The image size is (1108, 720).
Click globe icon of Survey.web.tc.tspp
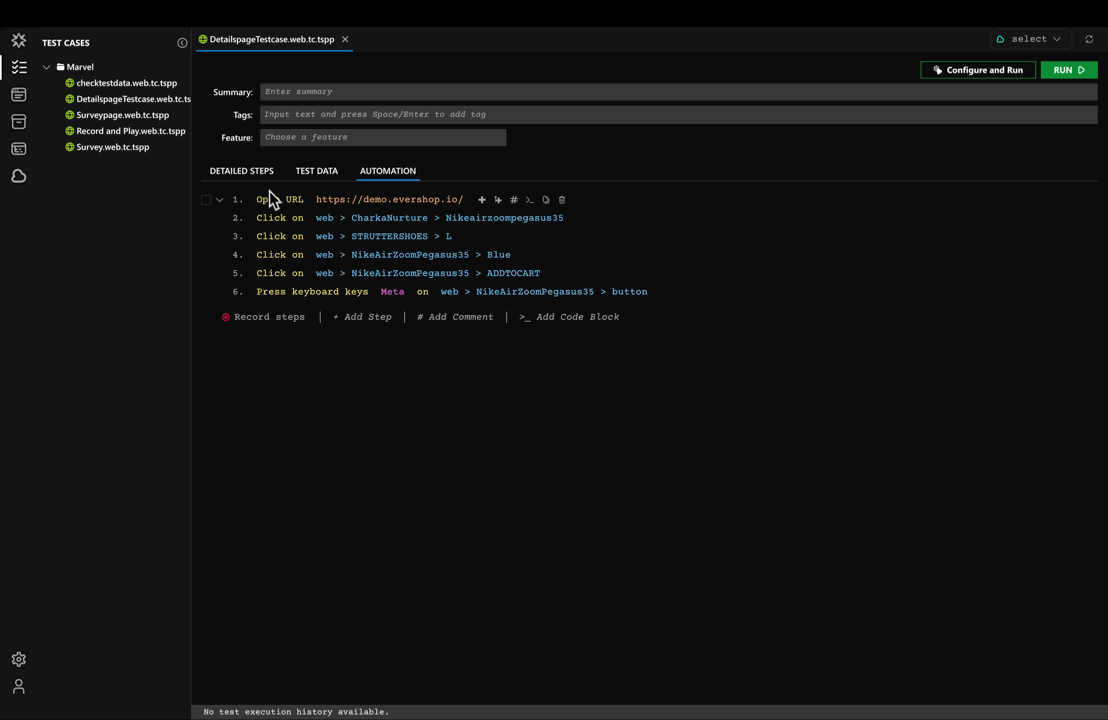pyautogui.click(x=70, y=147)
